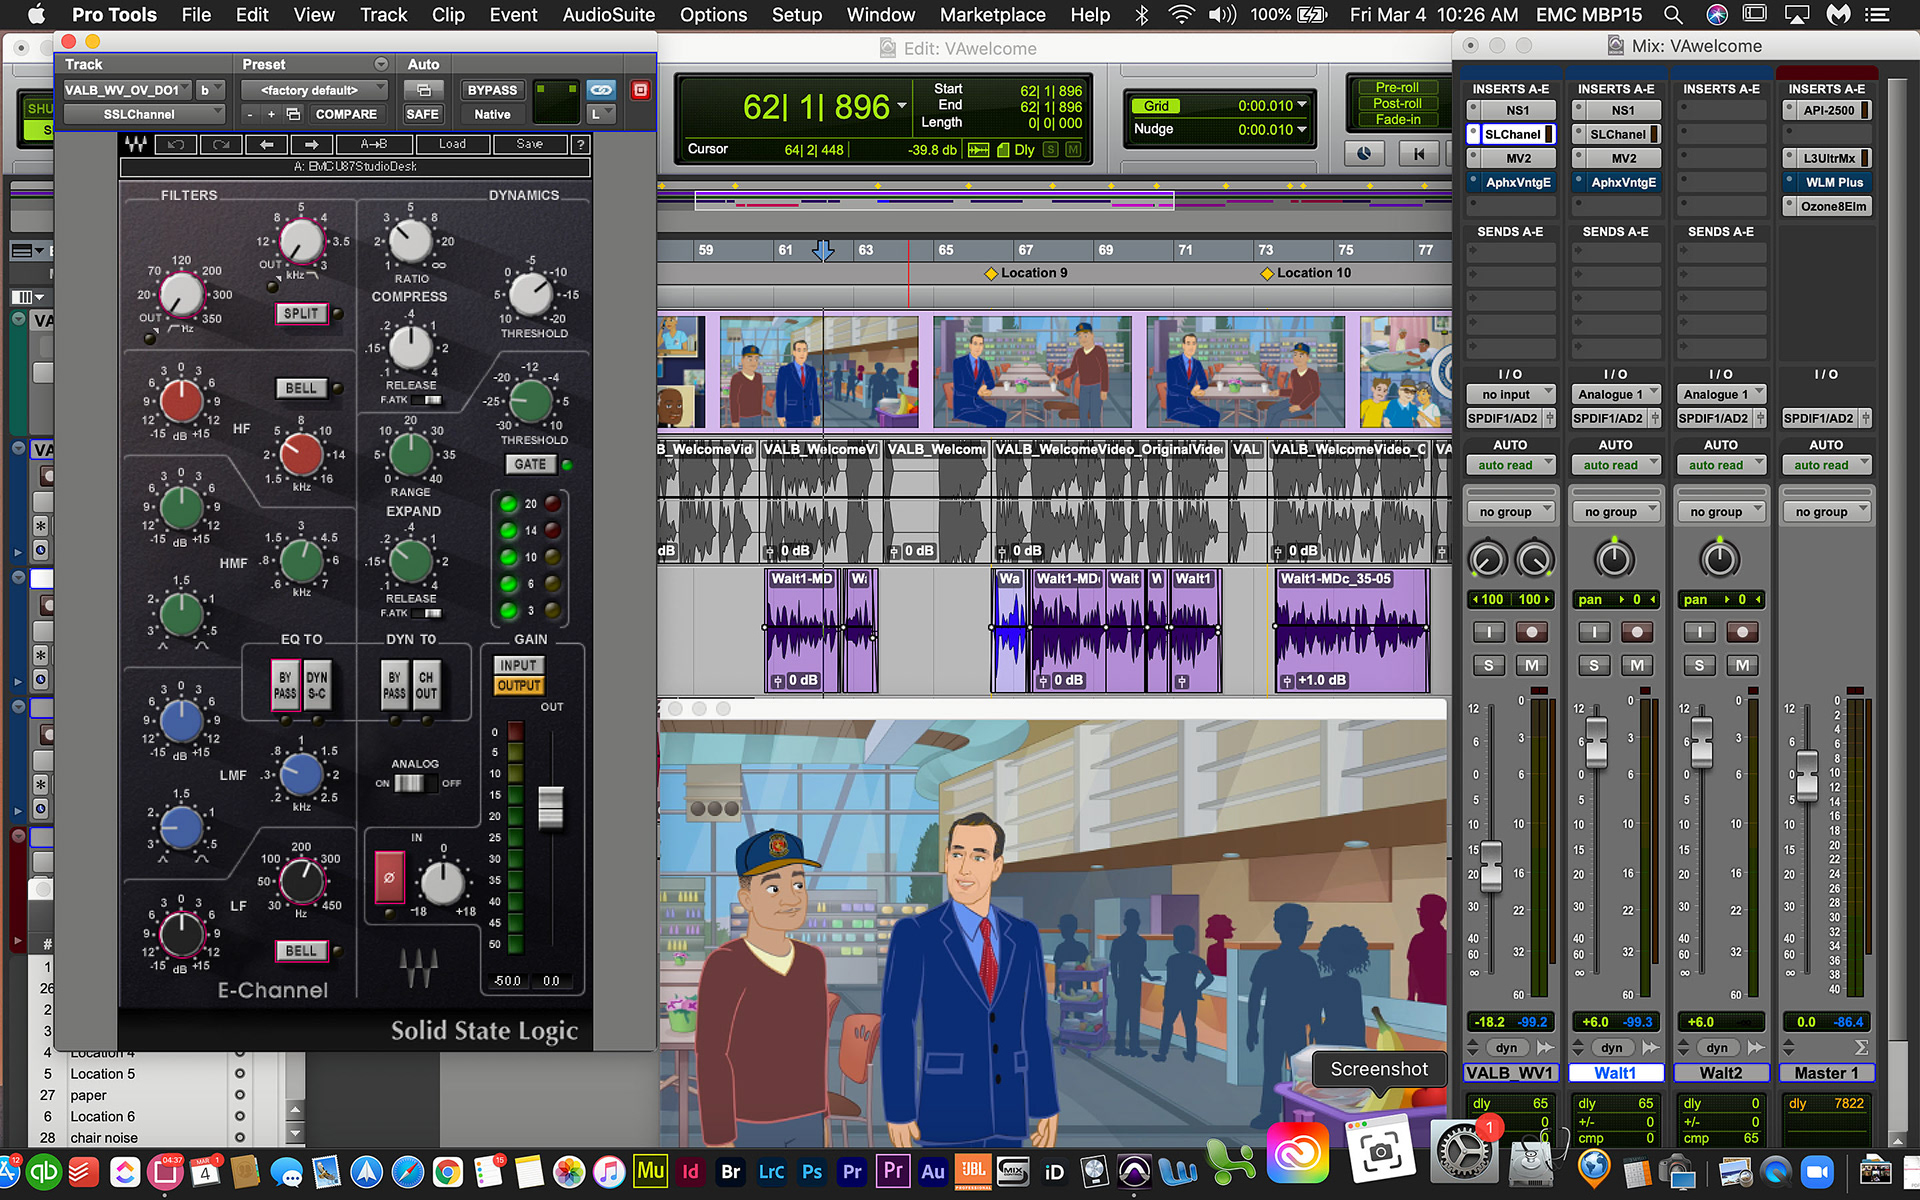
Task: Open the Event menu
Action: point(513,14)
